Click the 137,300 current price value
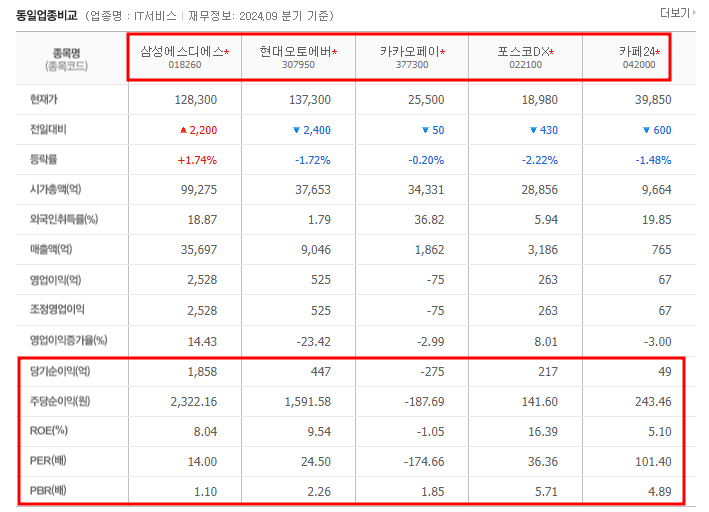The width and height of the screenshot is (709, 512). [310, 100]
